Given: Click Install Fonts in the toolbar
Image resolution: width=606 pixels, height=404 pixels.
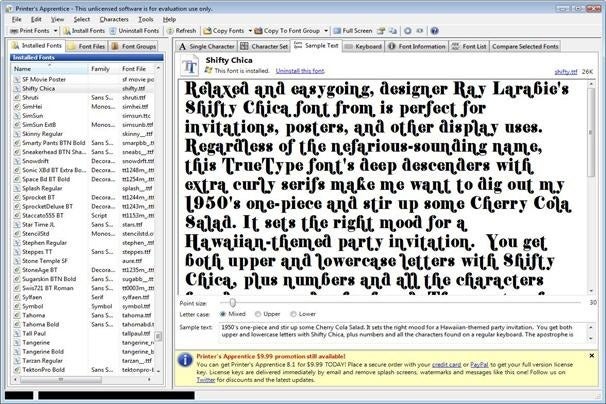Looking at the screenshot, I should click(84, 31).
